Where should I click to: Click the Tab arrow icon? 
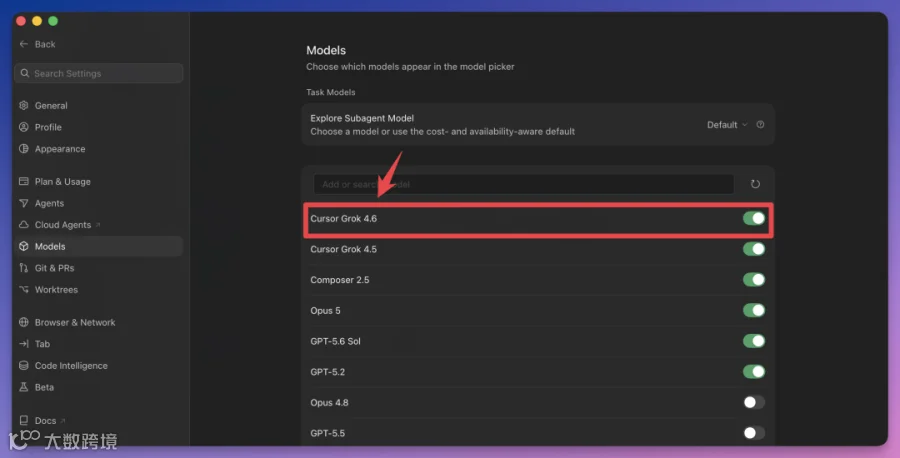[x=24, y=344]
